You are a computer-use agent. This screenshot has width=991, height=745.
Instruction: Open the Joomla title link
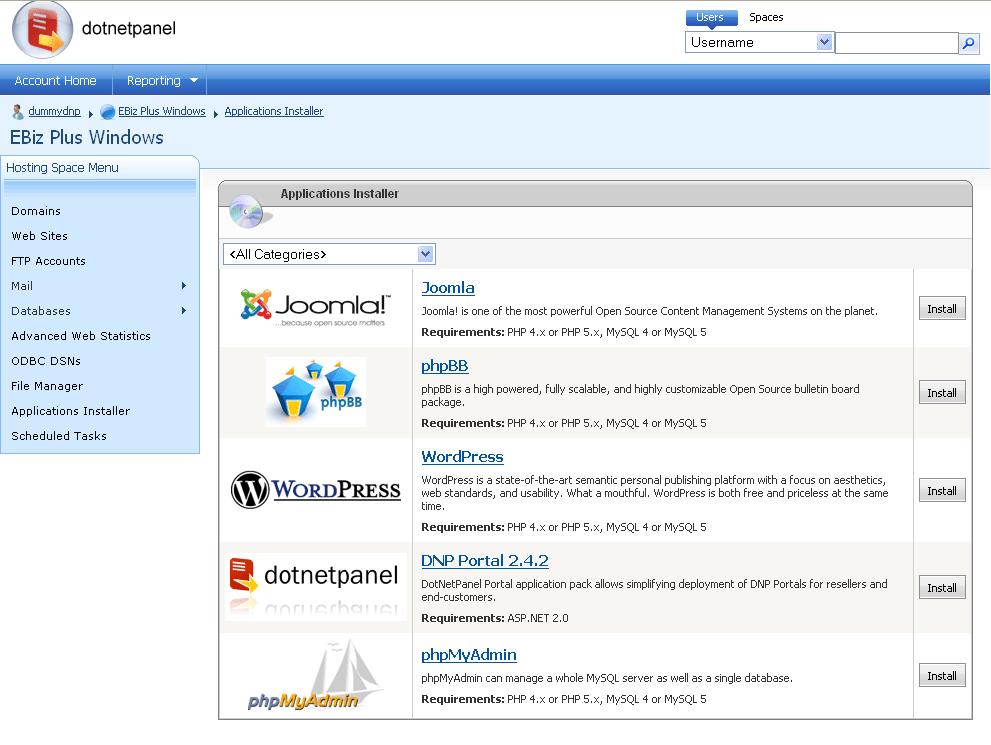coord(447,288)
